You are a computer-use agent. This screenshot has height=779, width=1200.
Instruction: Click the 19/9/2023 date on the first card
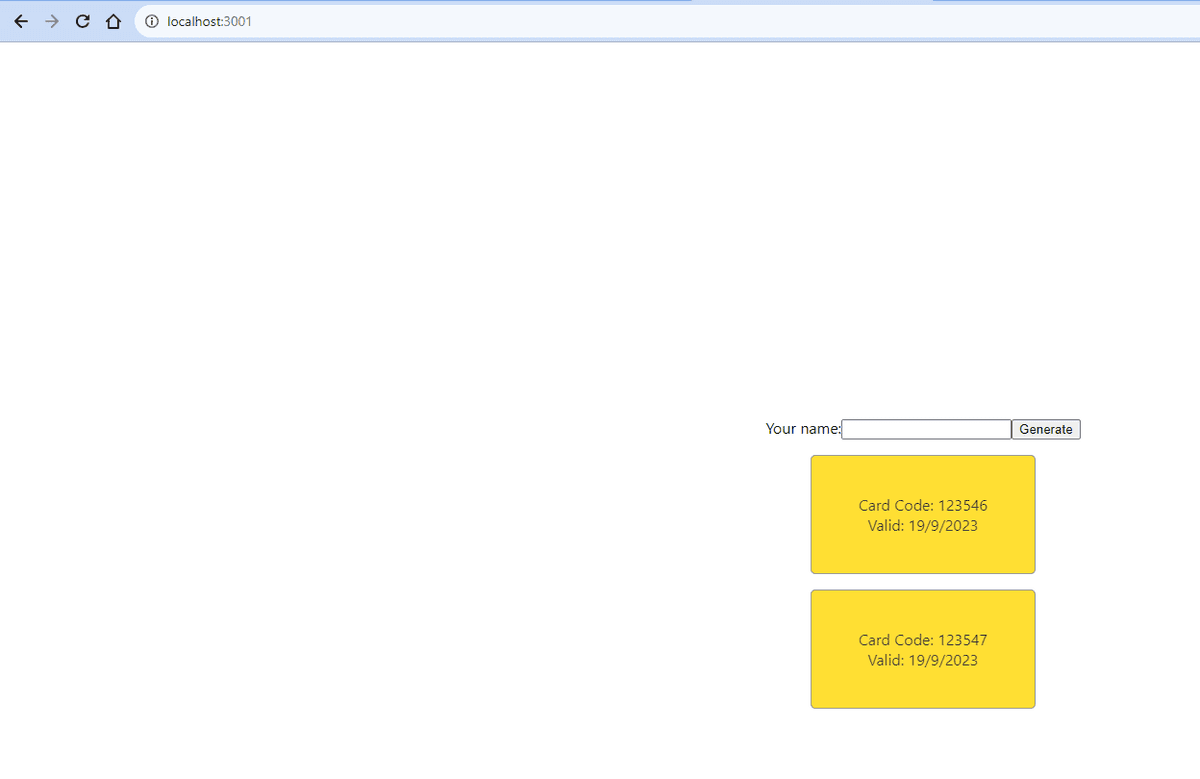point(942,526)
